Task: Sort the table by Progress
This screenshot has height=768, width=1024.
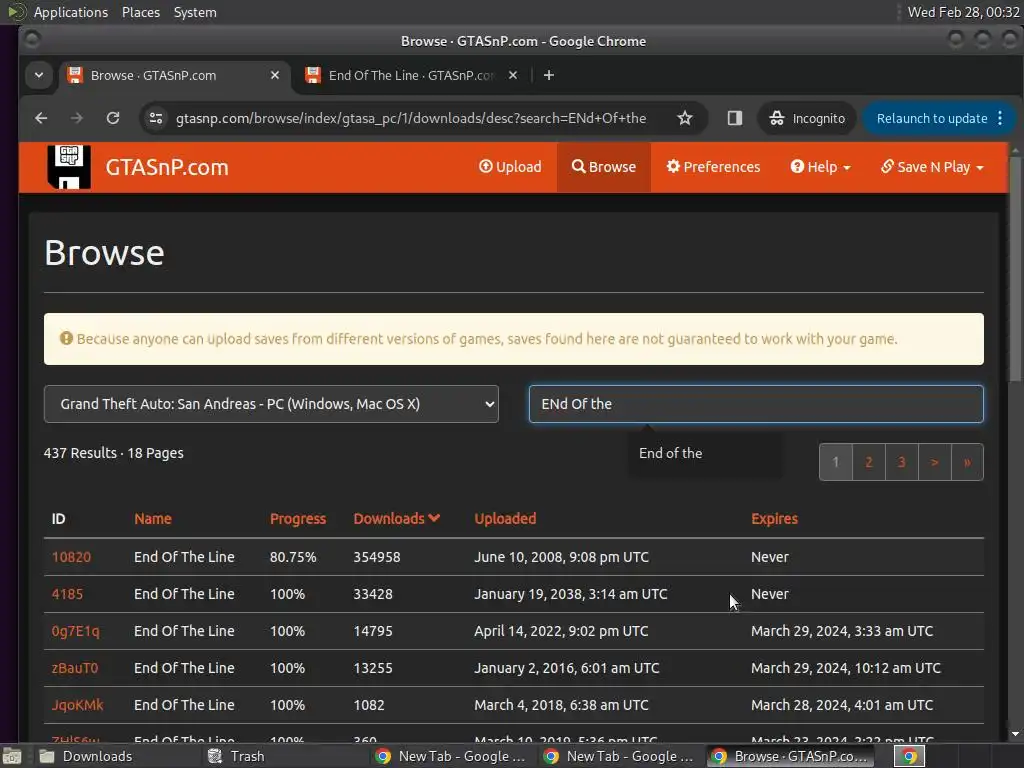Action: 298,519
